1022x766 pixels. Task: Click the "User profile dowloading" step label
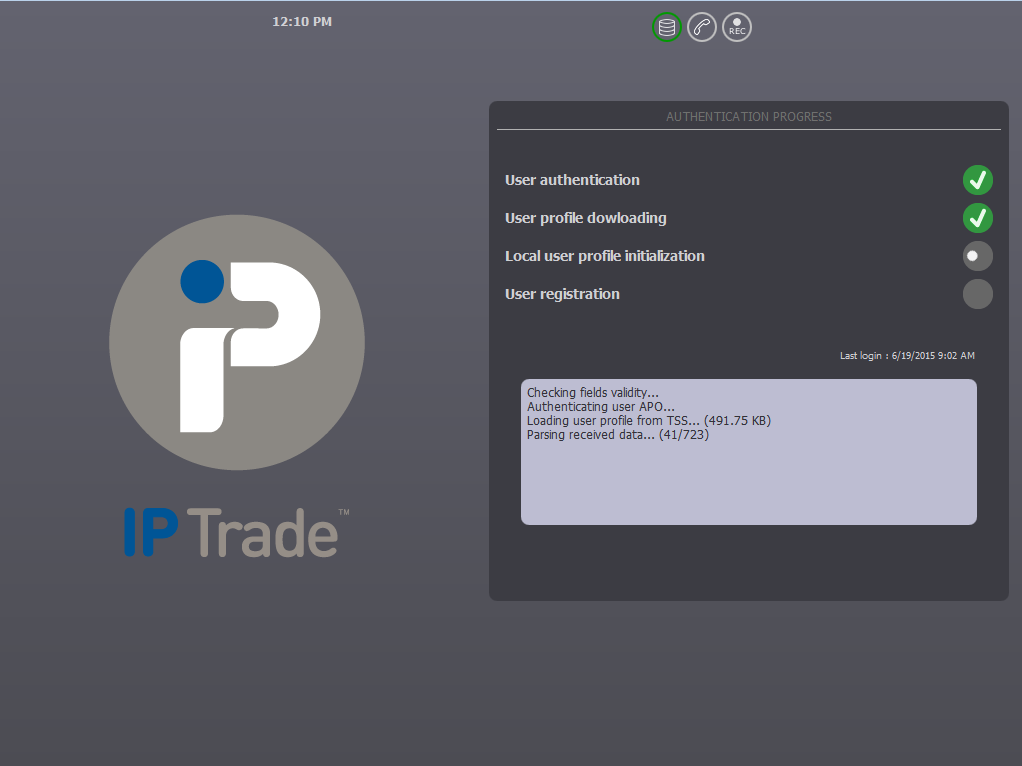tap(585, 218)
